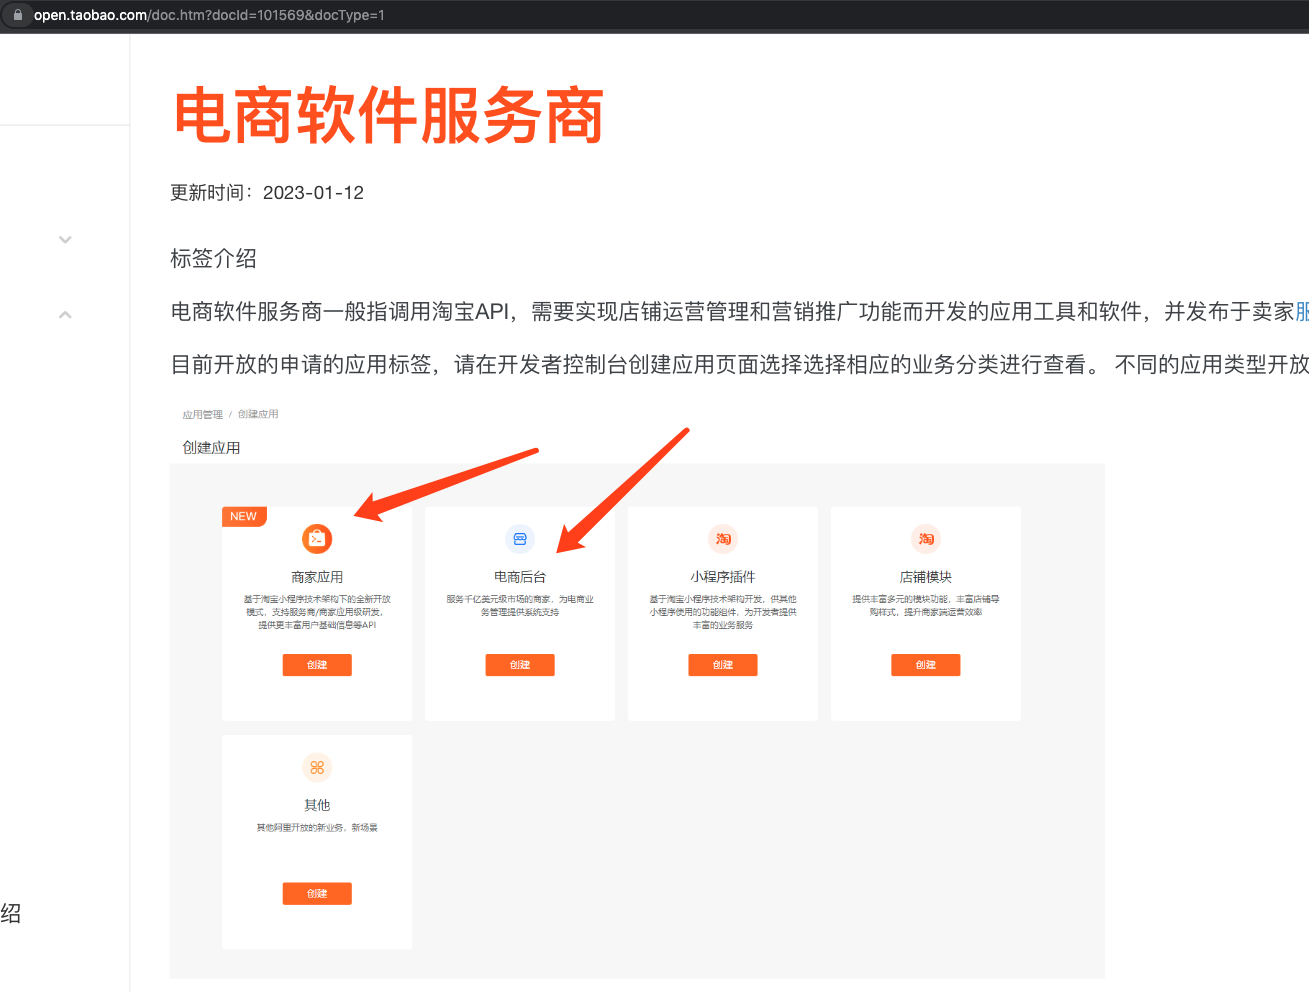Click the 店铺模块 card title
Viewport: 1309px width, 992px height.
(926, 577)
